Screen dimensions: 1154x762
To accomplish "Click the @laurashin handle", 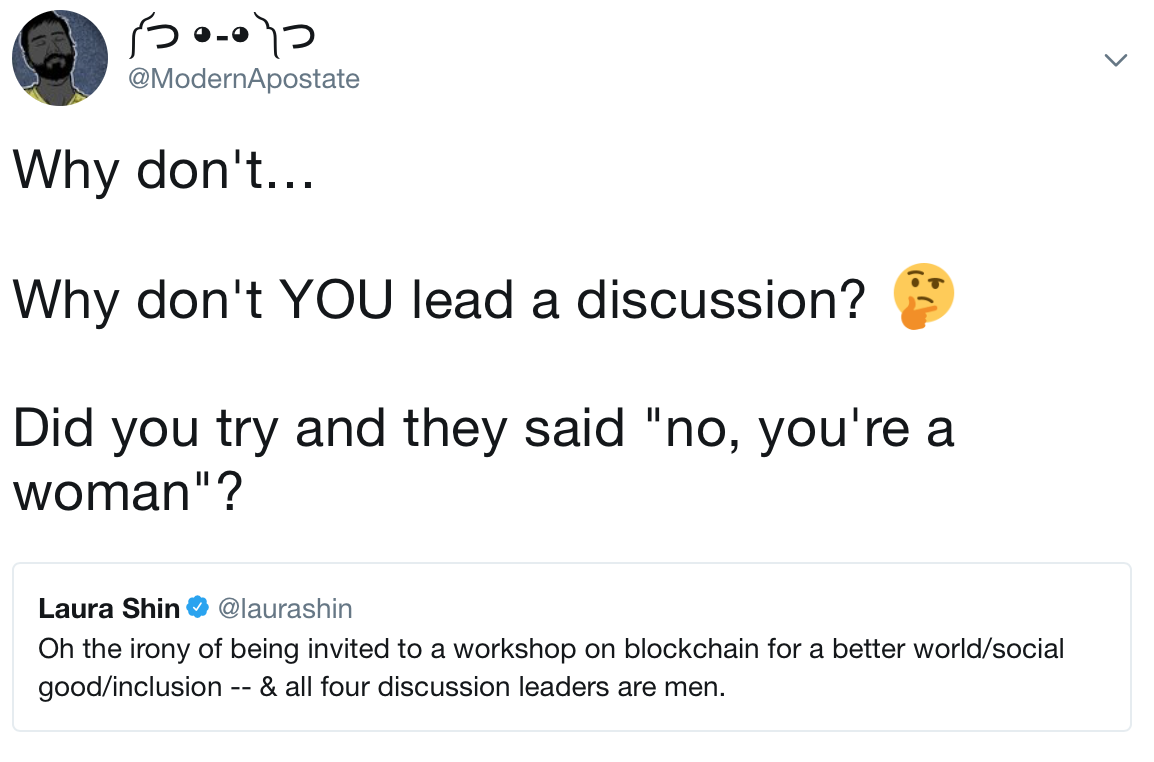I will coord(284,608).
